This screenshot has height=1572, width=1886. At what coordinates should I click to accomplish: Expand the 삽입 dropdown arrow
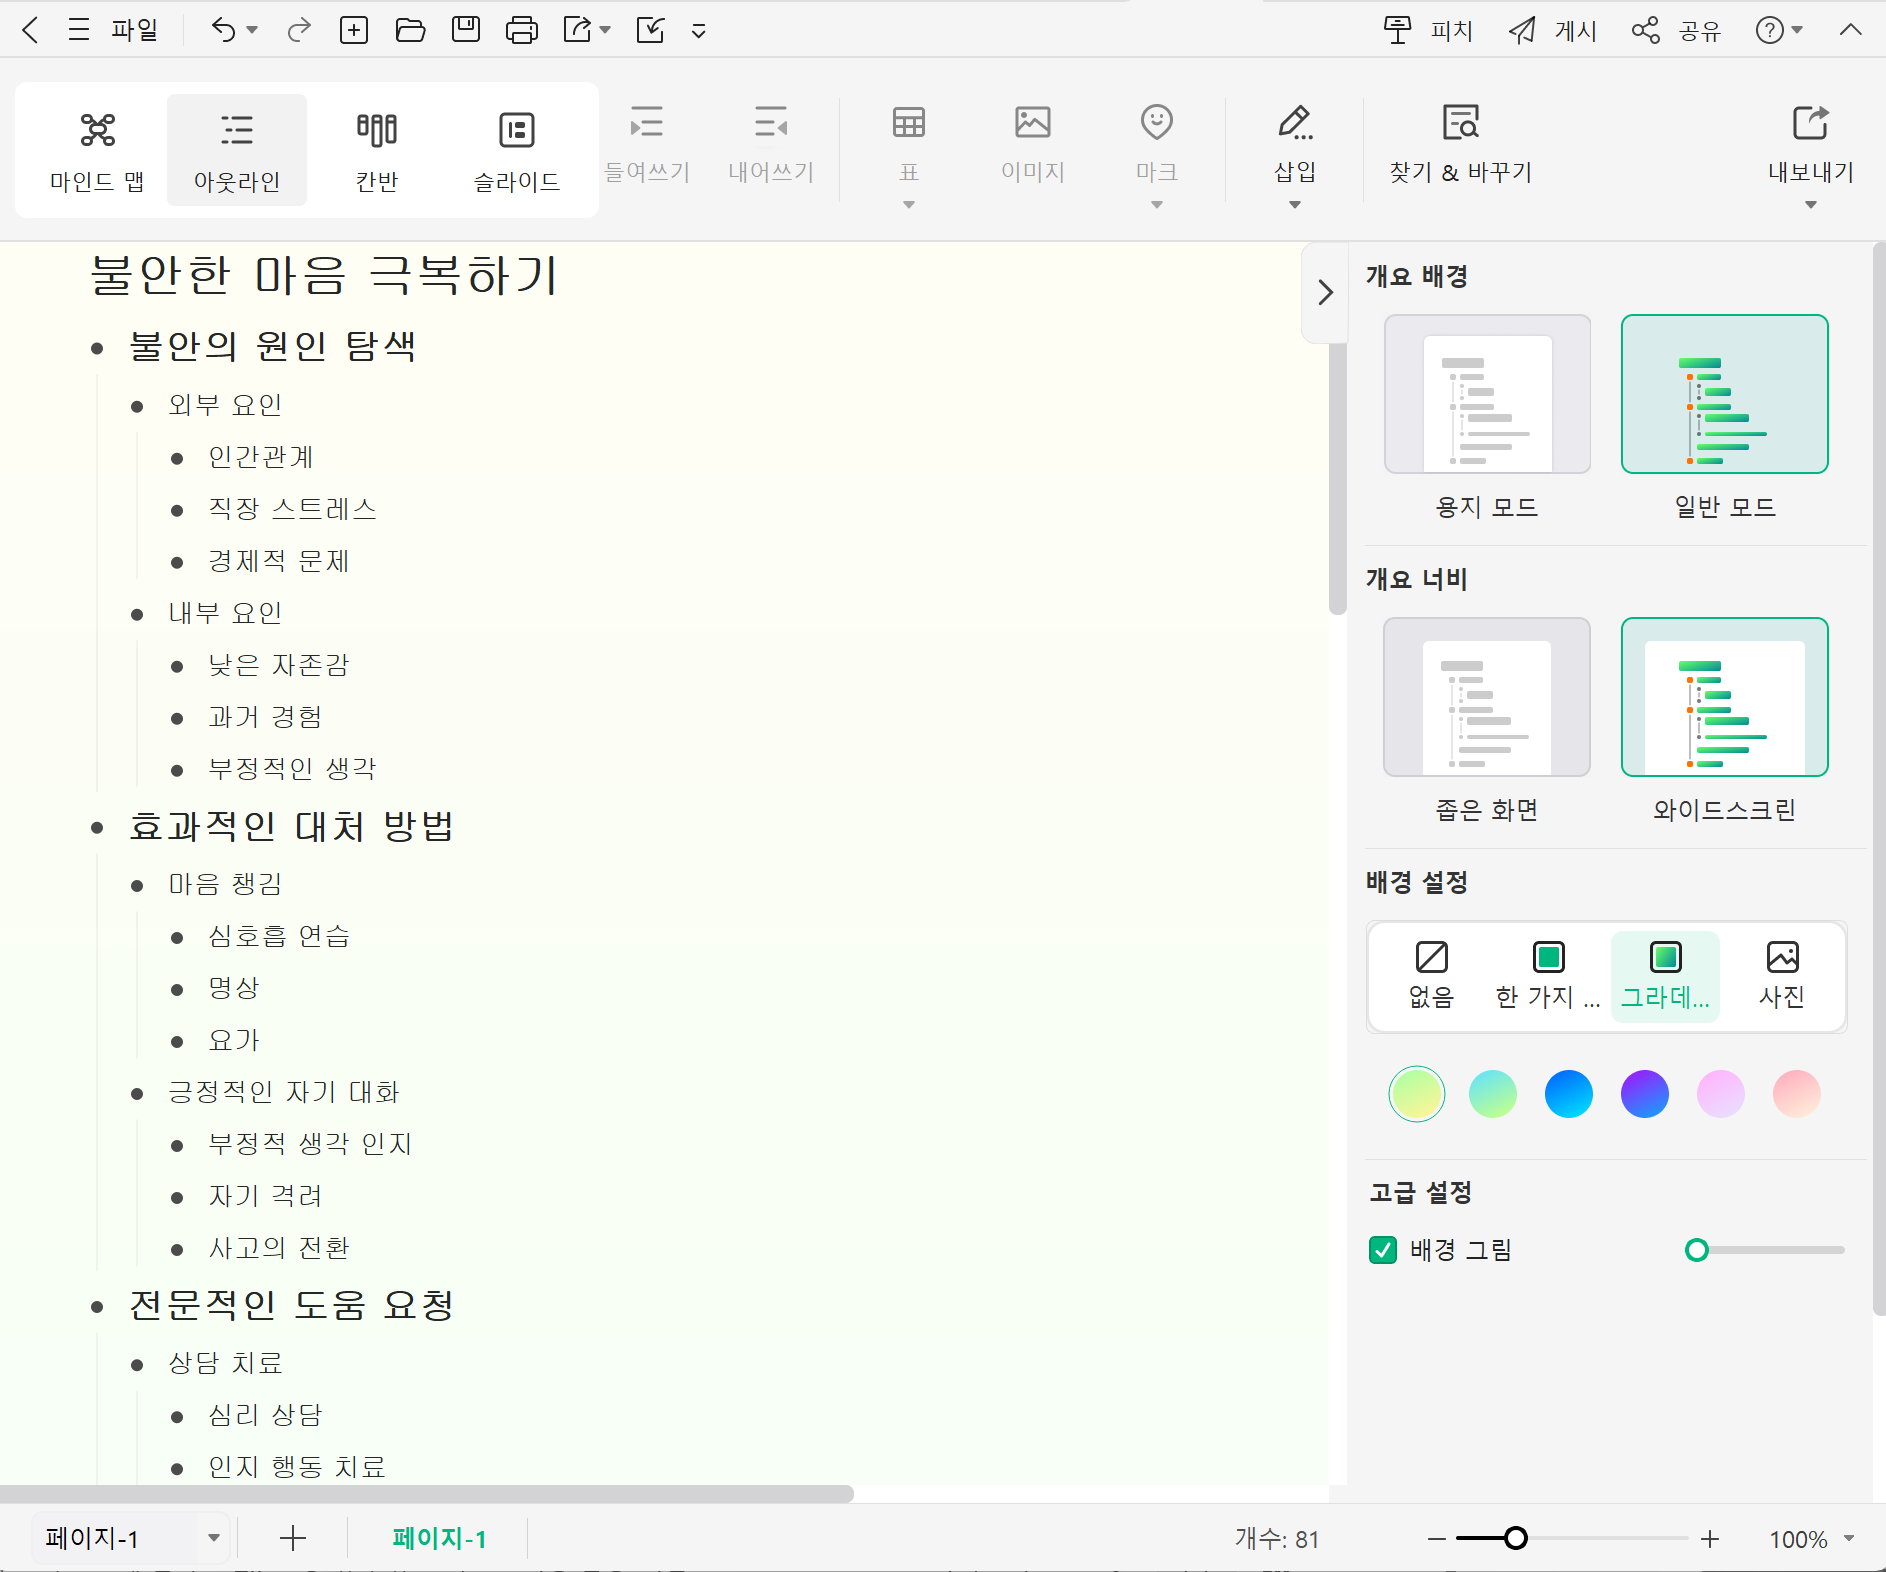pos(1295,205)
